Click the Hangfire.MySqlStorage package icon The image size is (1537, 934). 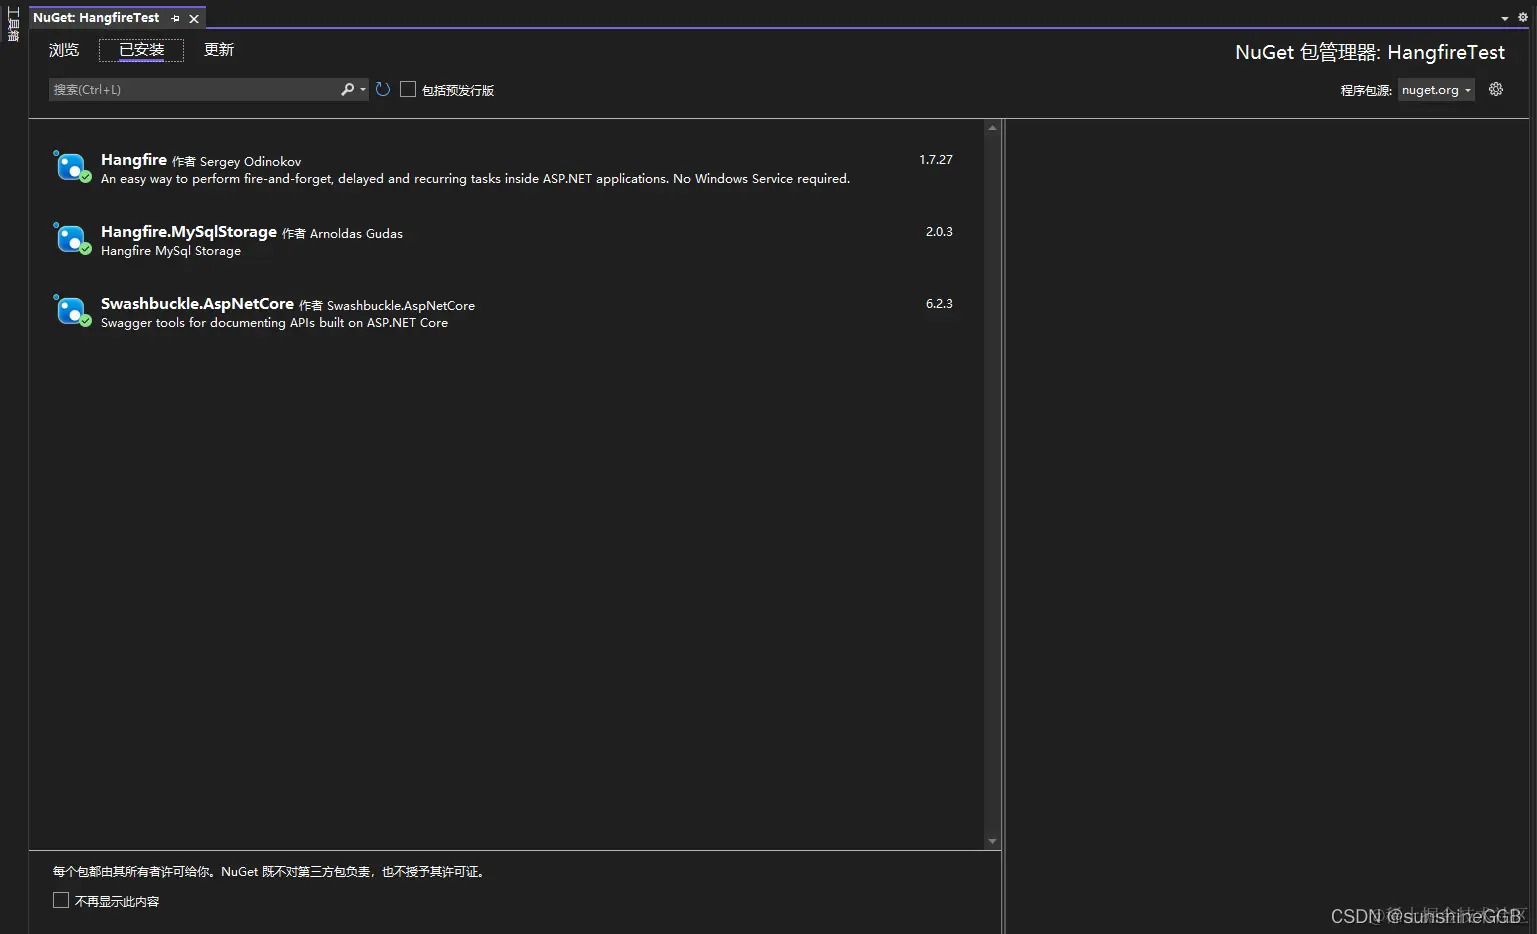pyautogui.click(x=72, y=239)
